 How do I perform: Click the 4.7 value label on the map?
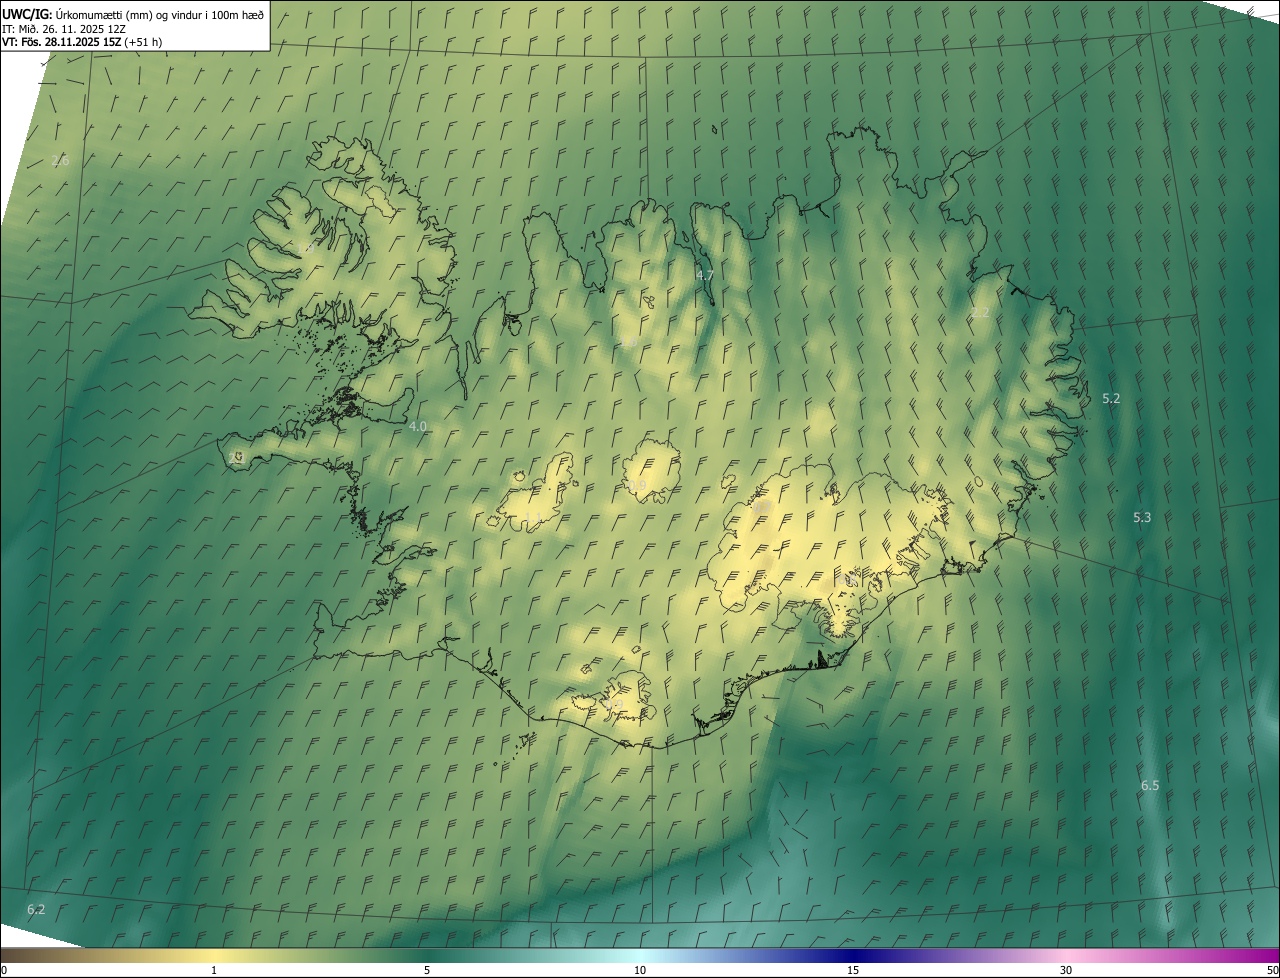point(705,275)
